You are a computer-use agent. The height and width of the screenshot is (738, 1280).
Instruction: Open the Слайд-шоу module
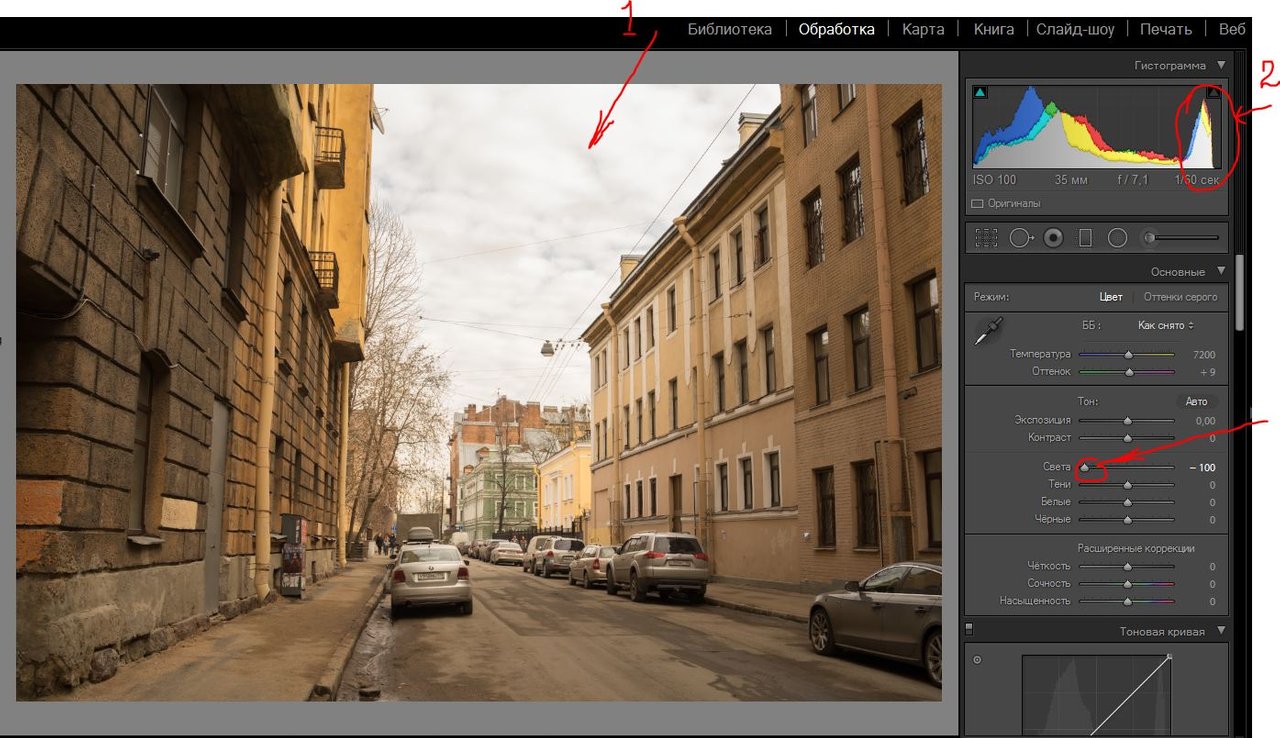click(1075, 29)
